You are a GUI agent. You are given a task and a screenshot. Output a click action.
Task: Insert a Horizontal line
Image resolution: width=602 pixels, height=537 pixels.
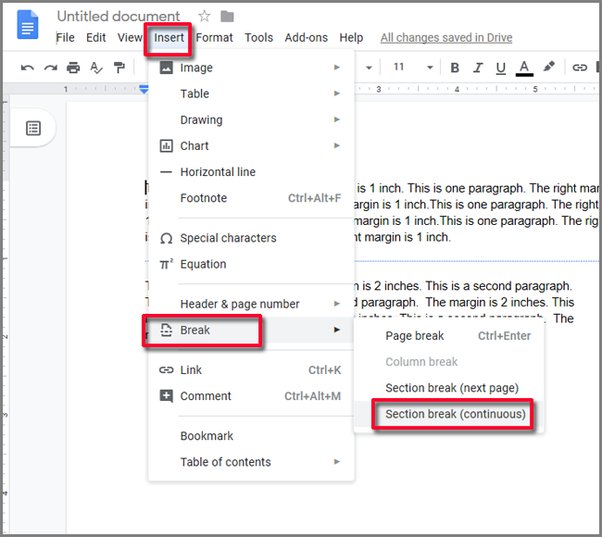(251, 172)
